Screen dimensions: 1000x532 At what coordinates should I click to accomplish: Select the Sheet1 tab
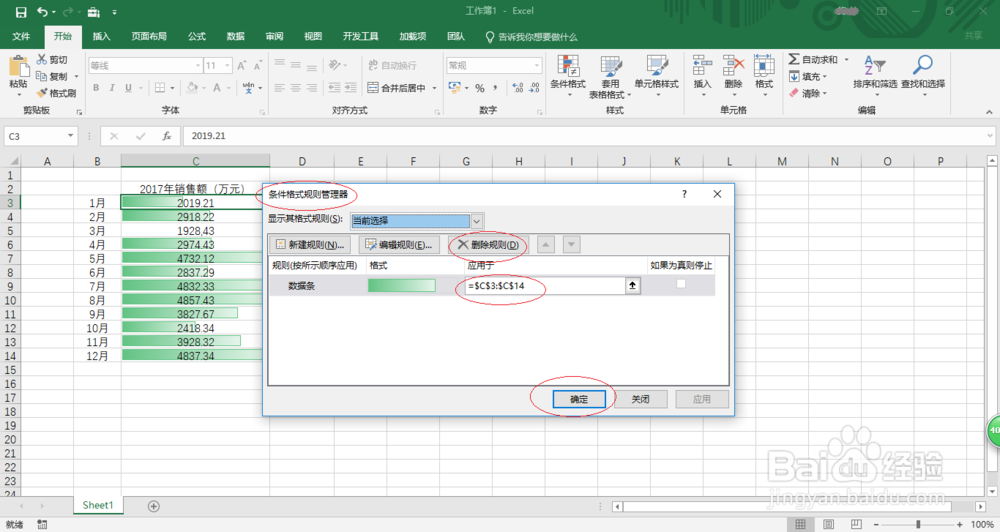coord(98,505)
